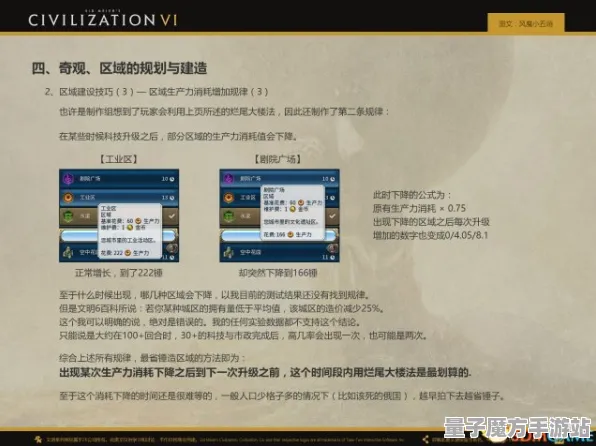596x446 pixels.
Task: Click the blue progress bar in the 【剧院广场】 panel
Action: point(279,236)
